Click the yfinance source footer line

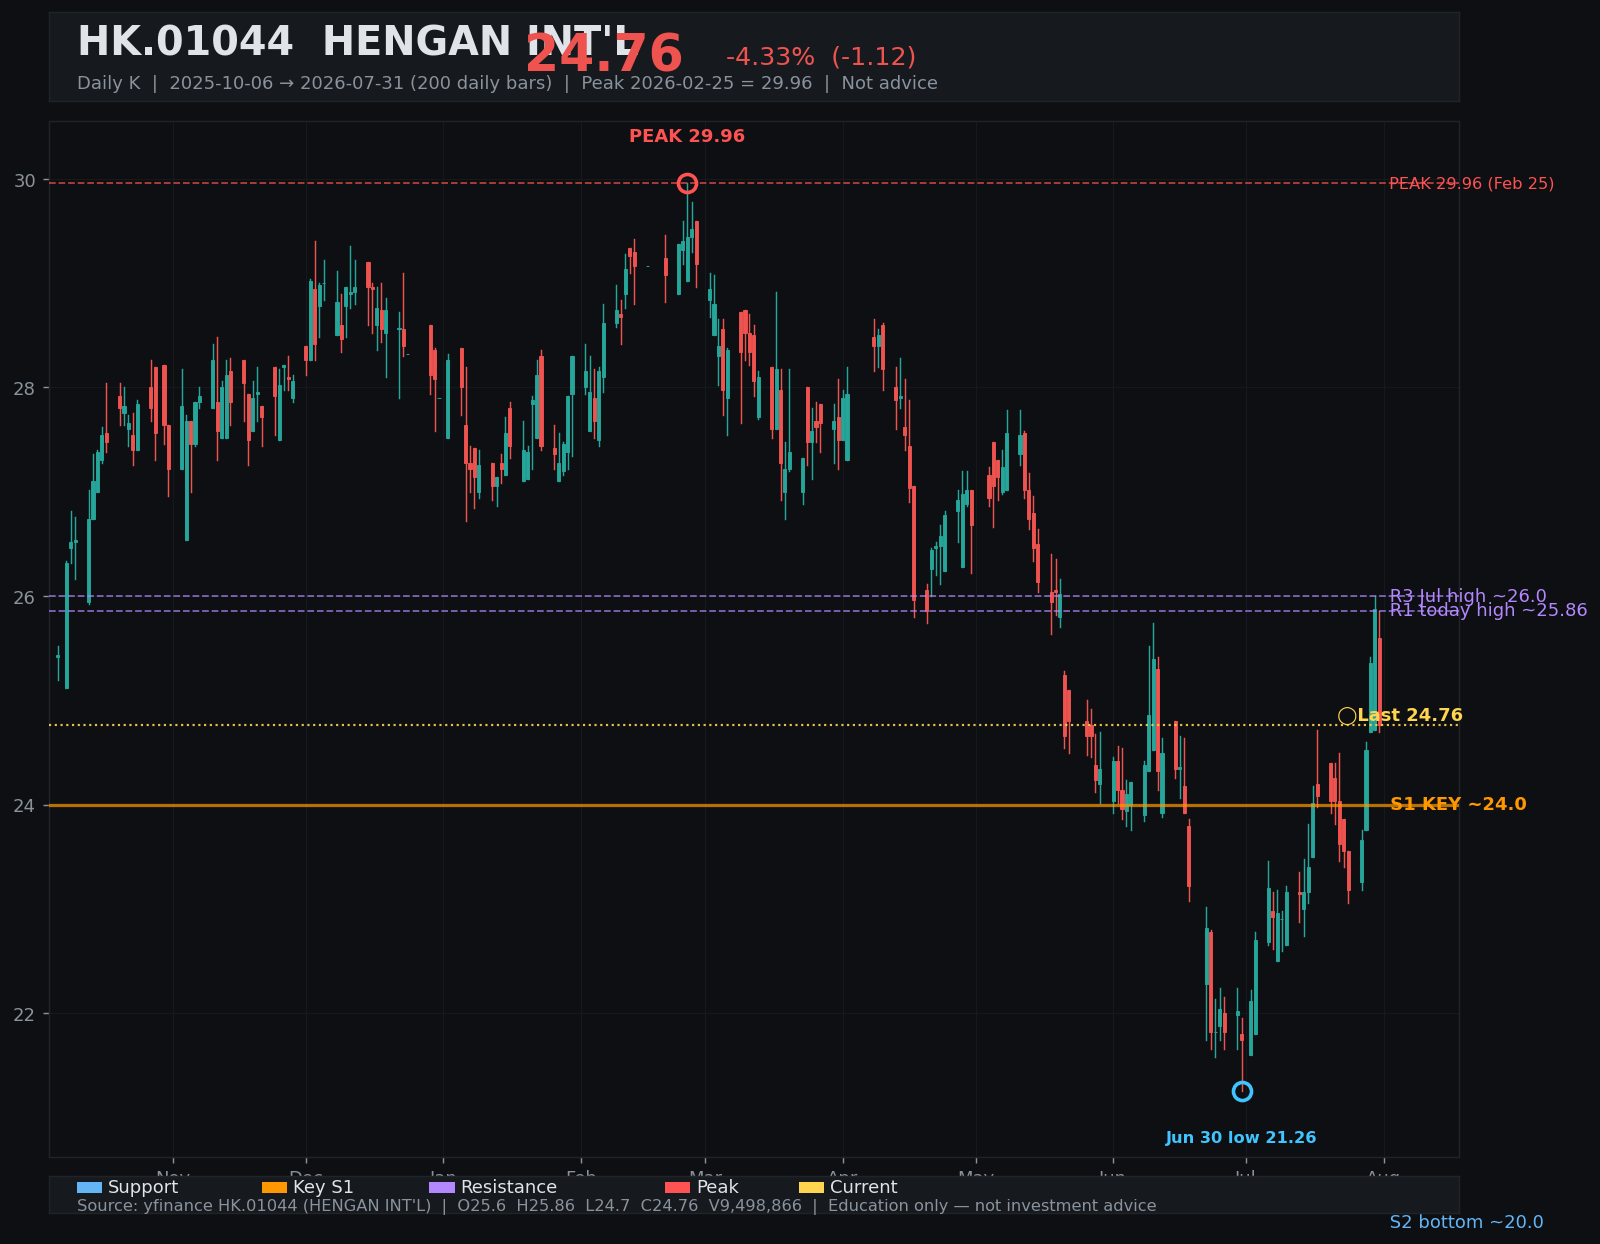coord(617,1206)
